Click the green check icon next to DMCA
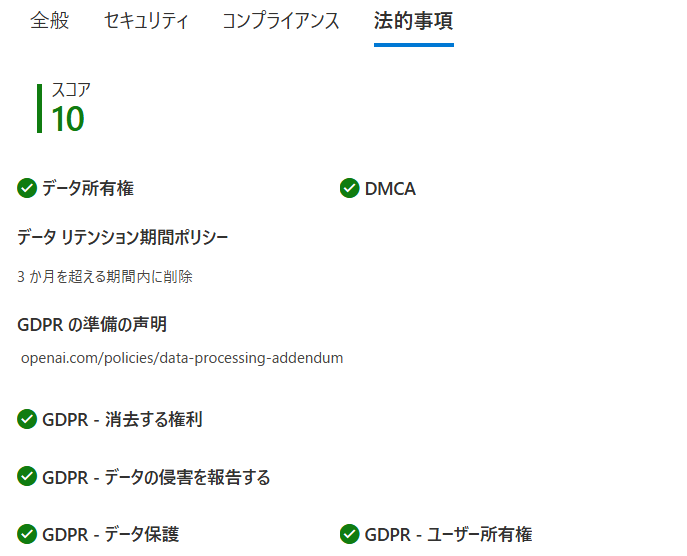Screen dimensions: 687x556 click(x=349, y=188)
